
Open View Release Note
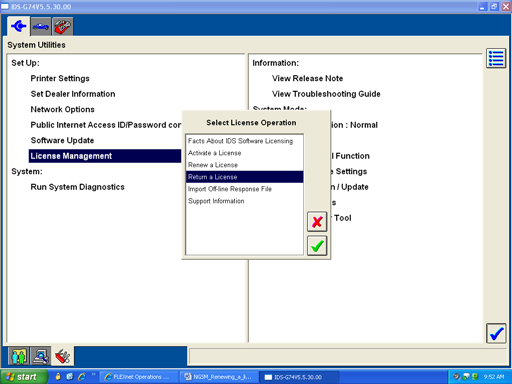point(307,78)
